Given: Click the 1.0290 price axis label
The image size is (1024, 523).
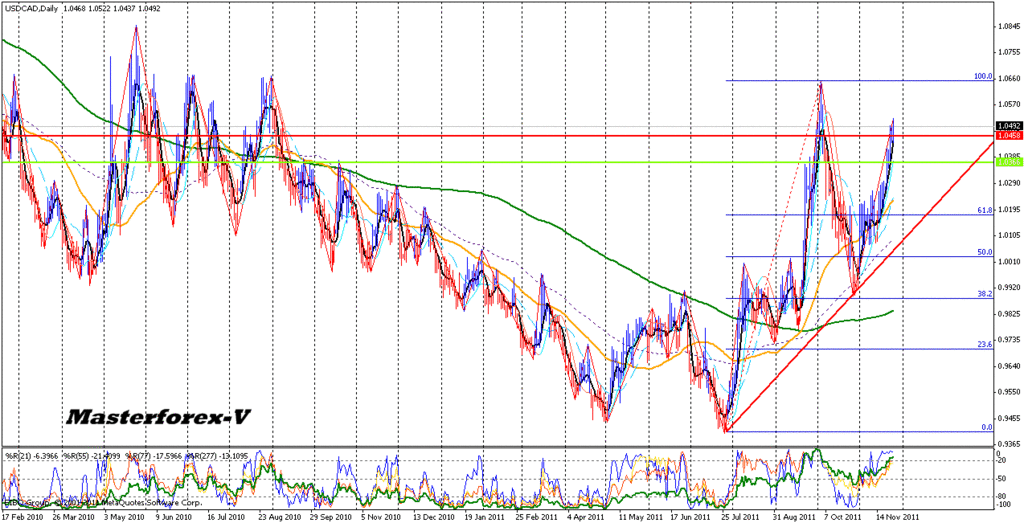Looking at the screenshot, I should pyautogui.click(x=1009, y=183).
